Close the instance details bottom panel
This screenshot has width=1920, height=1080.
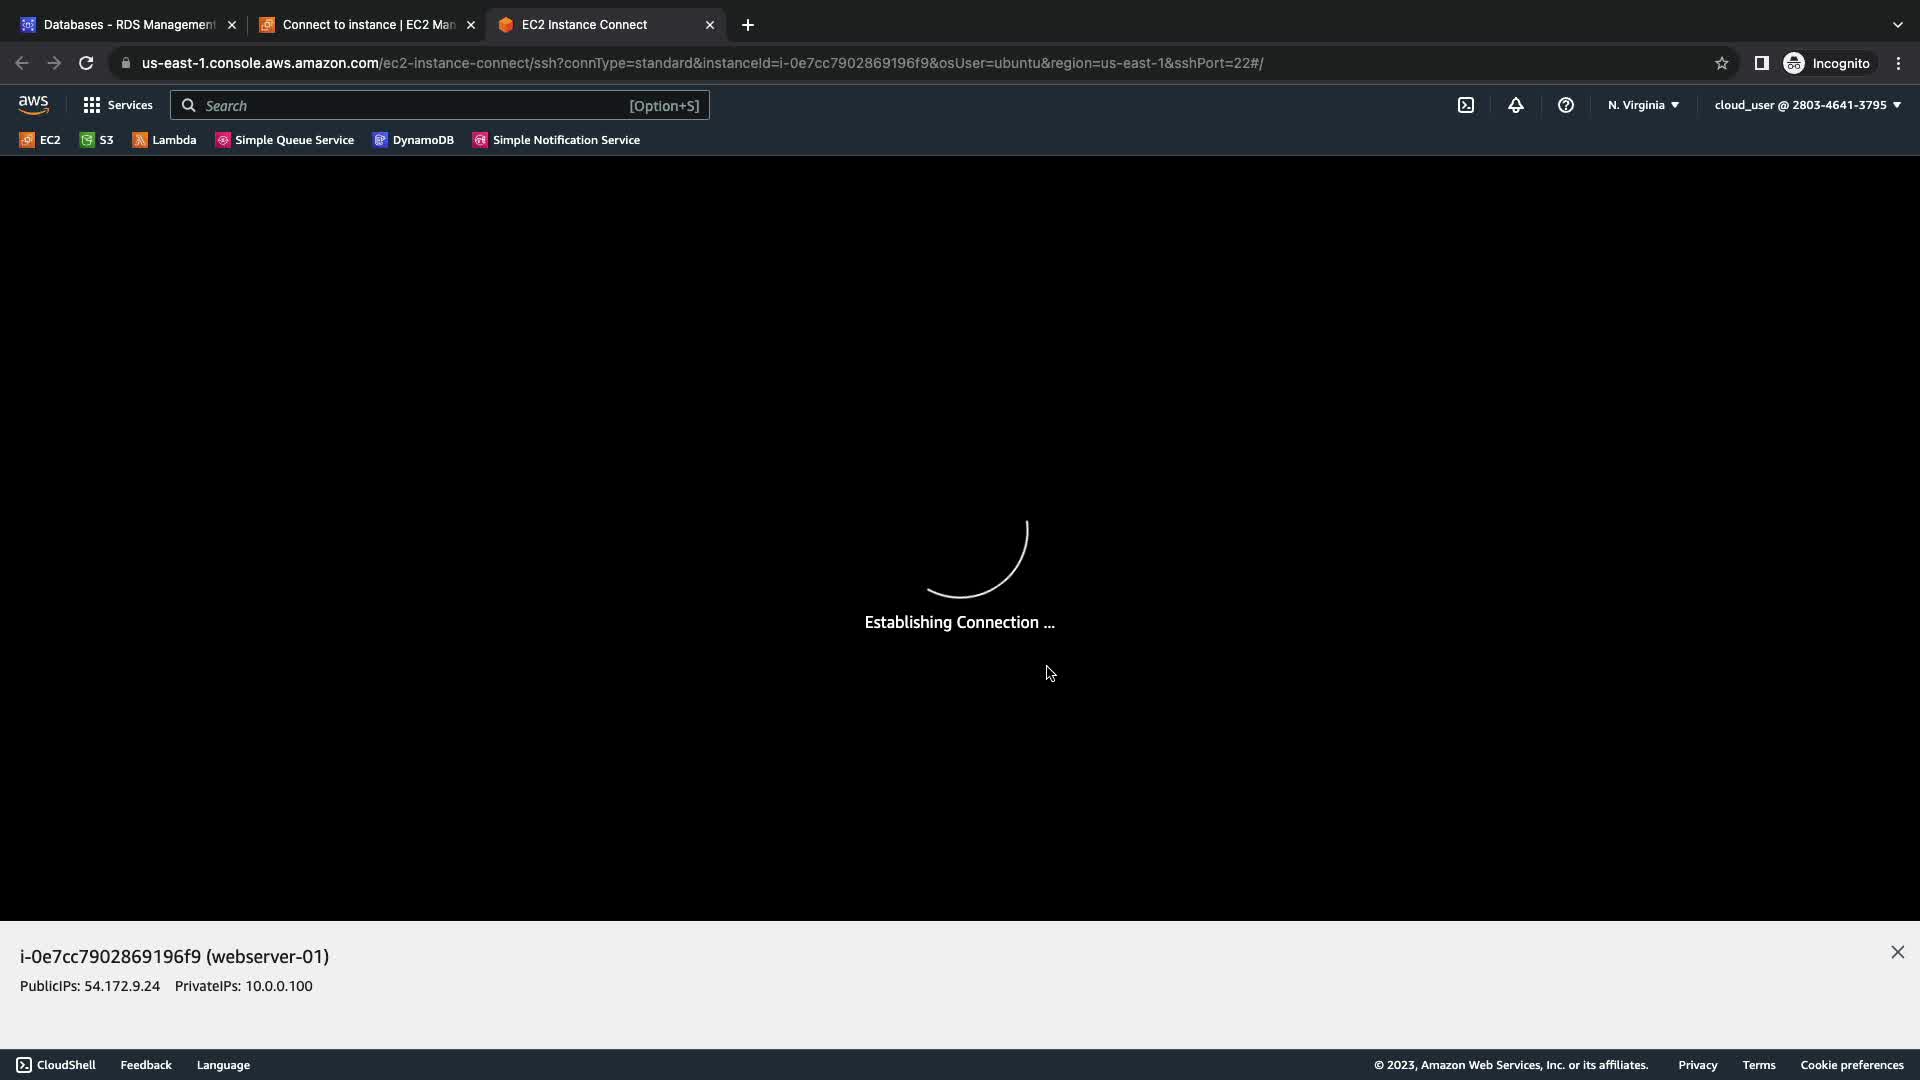pos(1898,952)
